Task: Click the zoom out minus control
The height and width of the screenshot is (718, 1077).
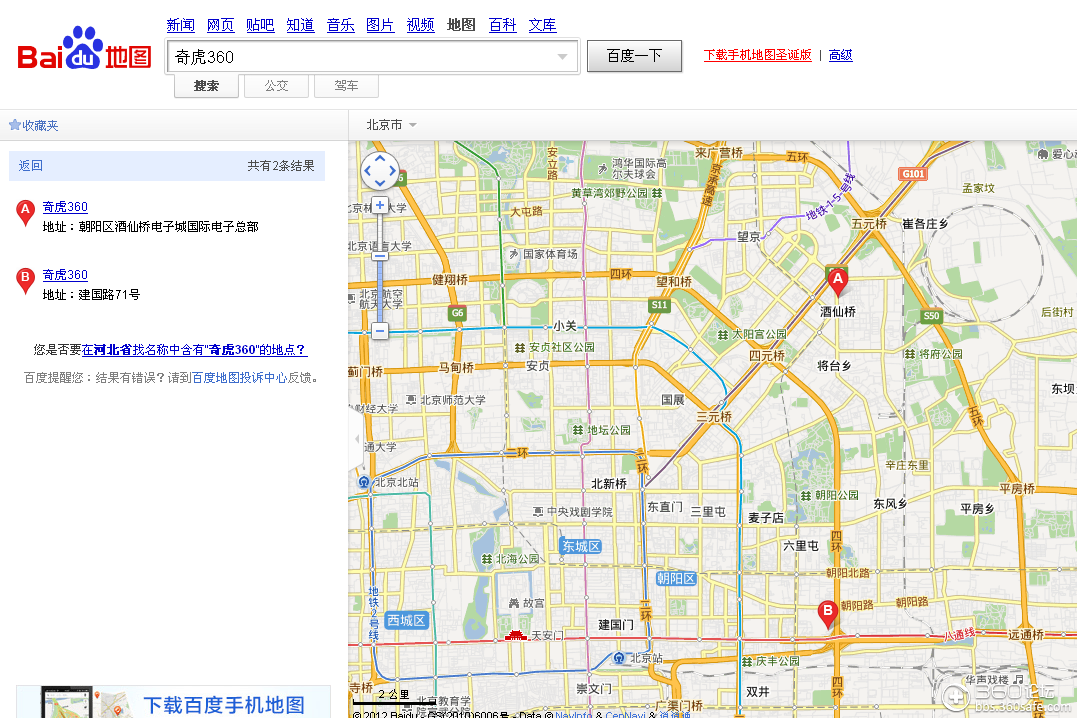Action: click(x=380, y=330)
